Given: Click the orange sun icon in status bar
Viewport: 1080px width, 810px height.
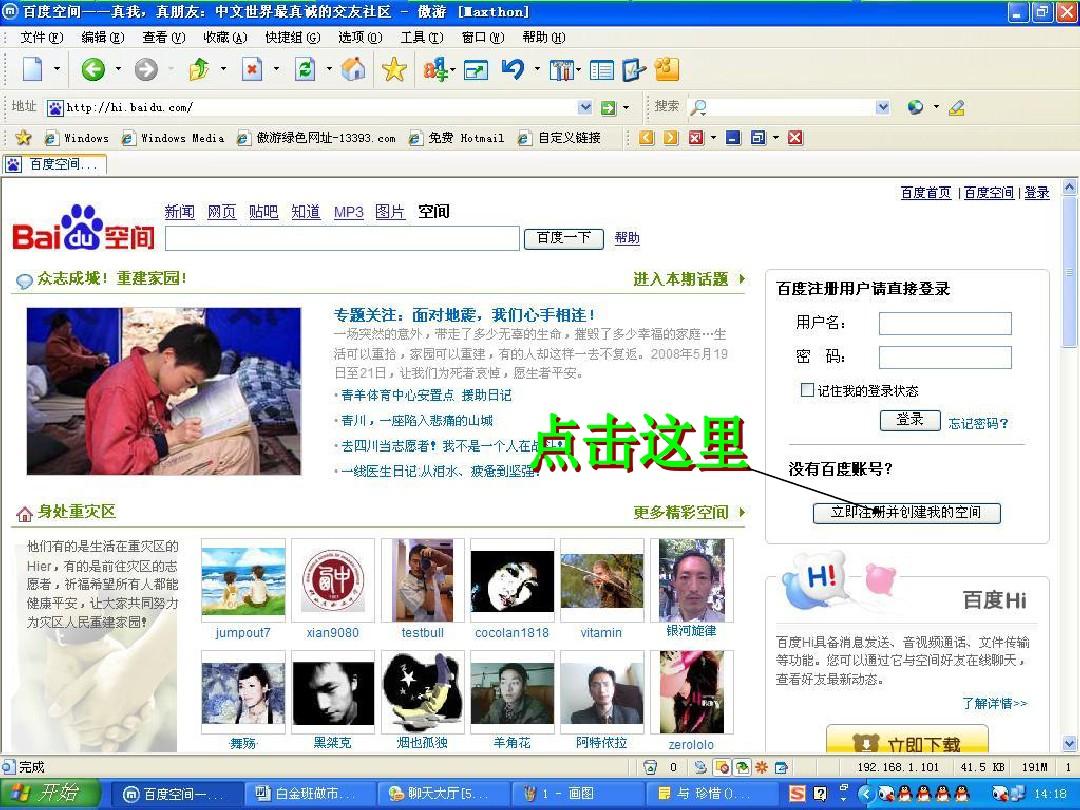Looking at the screenshot, I should (x=762, y=767).
